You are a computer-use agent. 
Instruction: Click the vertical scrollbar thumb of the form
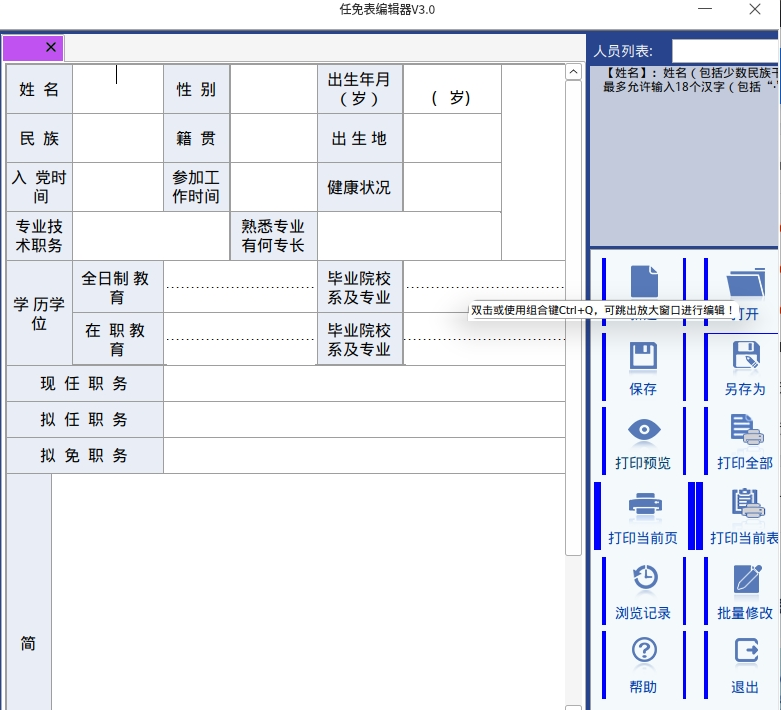[573, 318]
